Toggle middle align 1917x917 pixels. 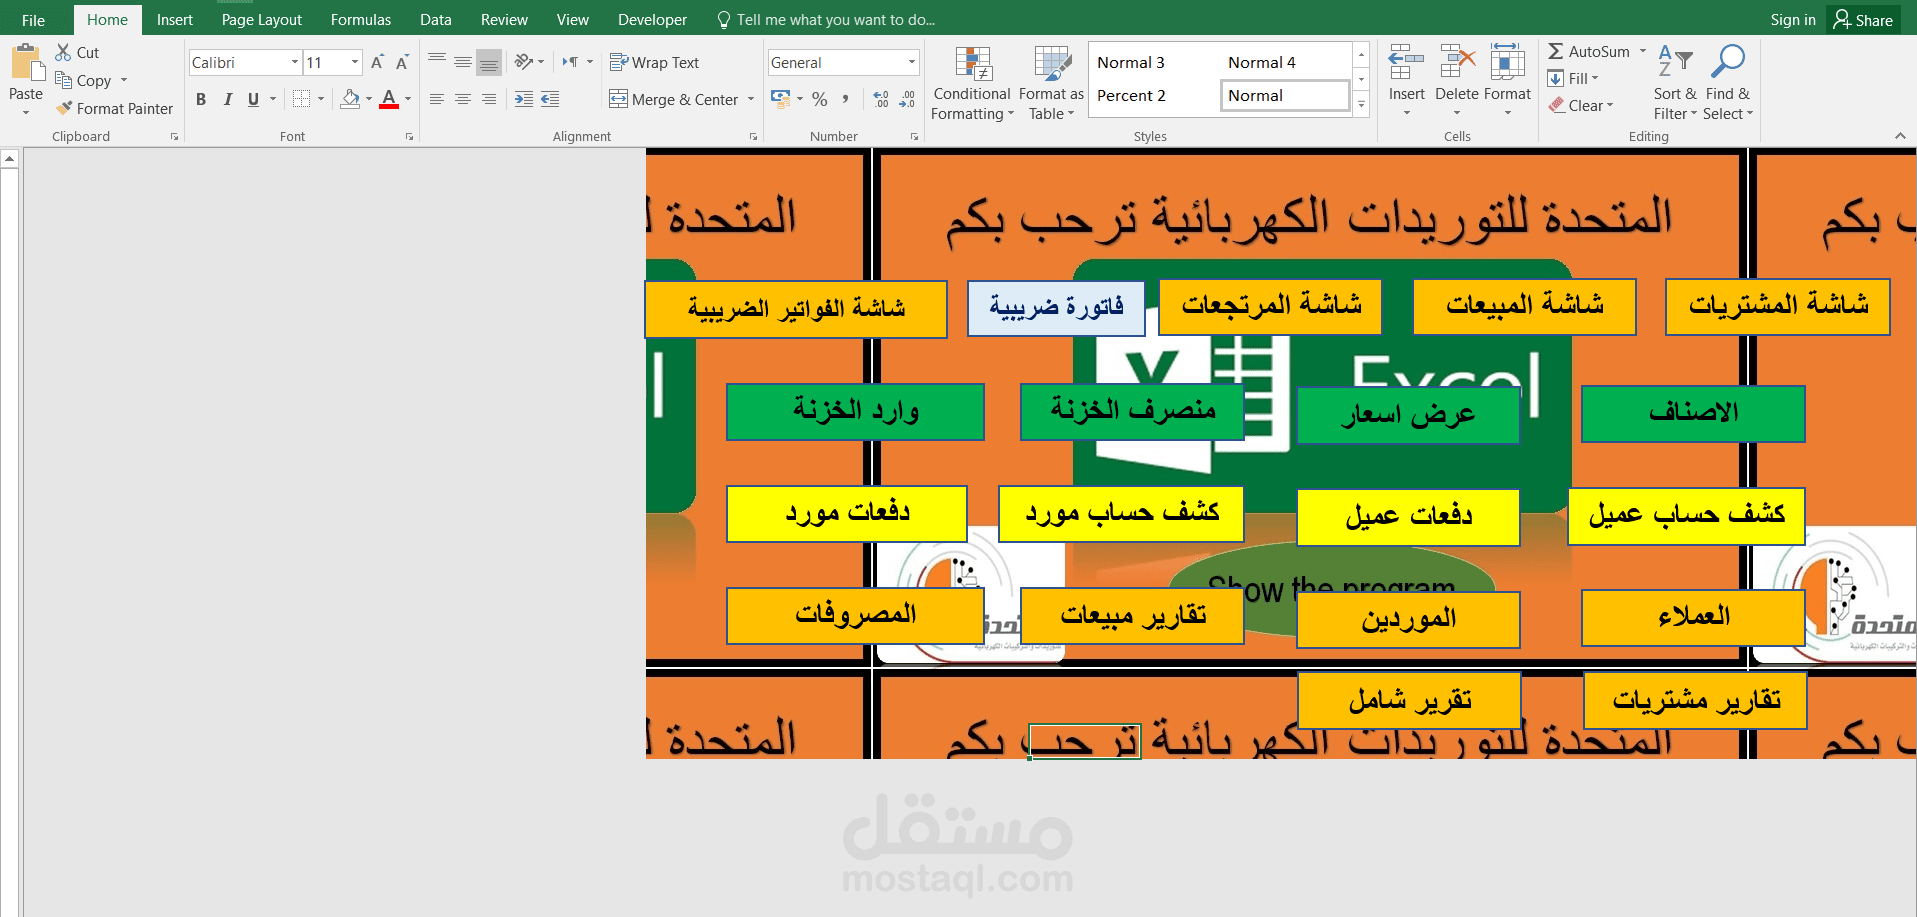pyautogui.click(x=463, y=62)
